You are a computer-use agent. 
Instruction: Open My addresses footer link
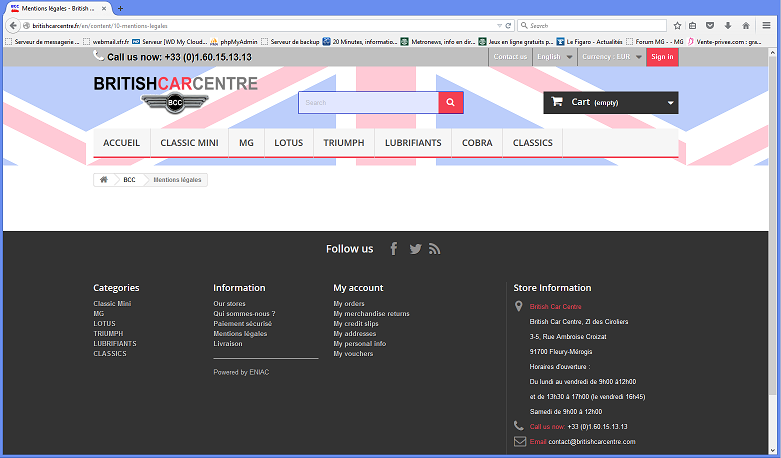(355, 334)
